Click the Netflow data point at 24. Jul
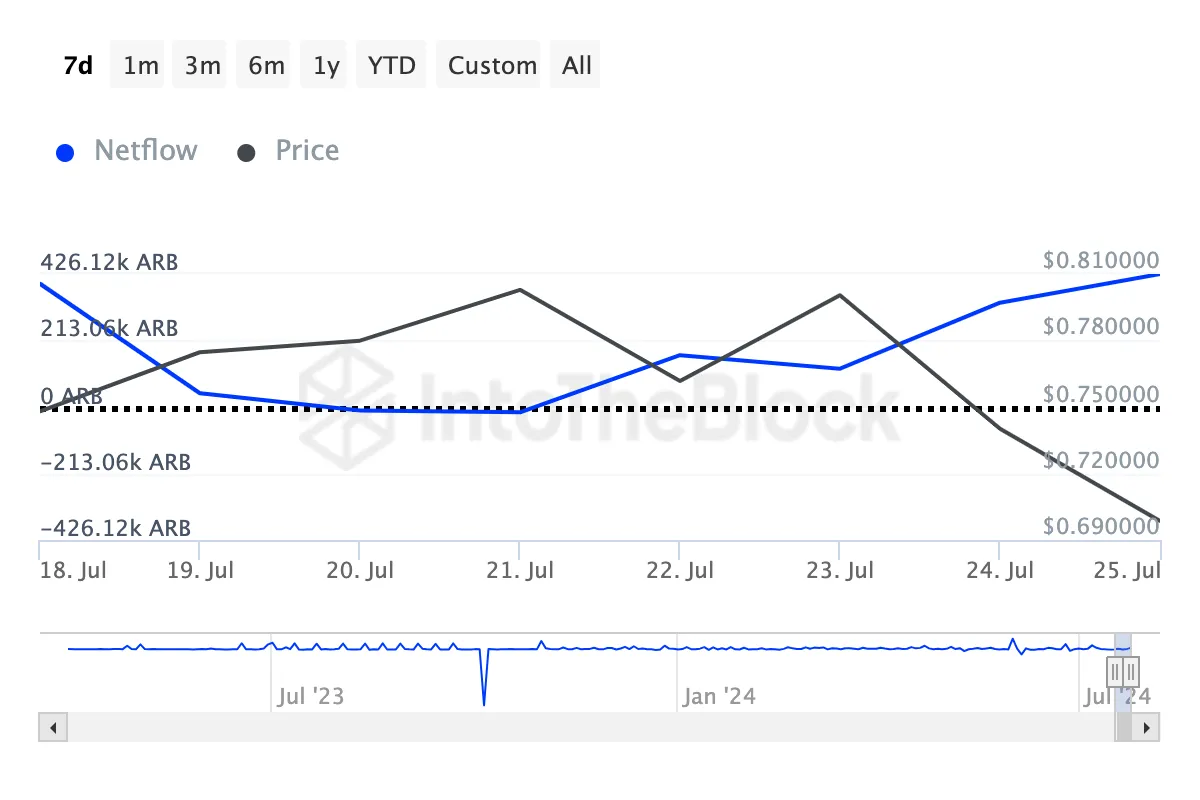This screenshot has height=800, width=1200. point(1000,303)
